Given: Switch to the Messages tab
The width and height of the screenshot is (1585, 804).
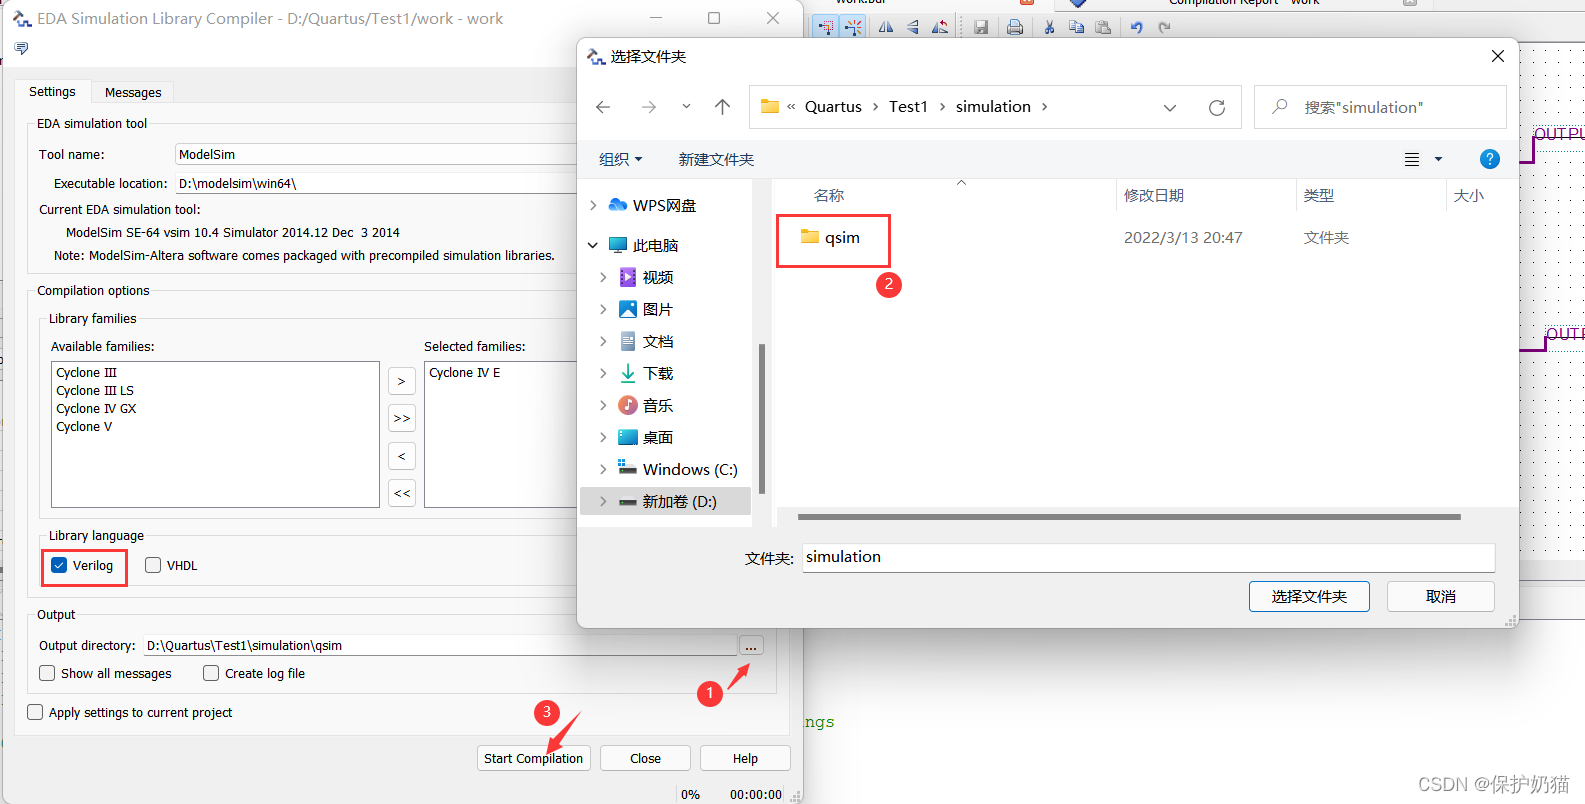Looking at the screenshot, I should coord(133,92).
